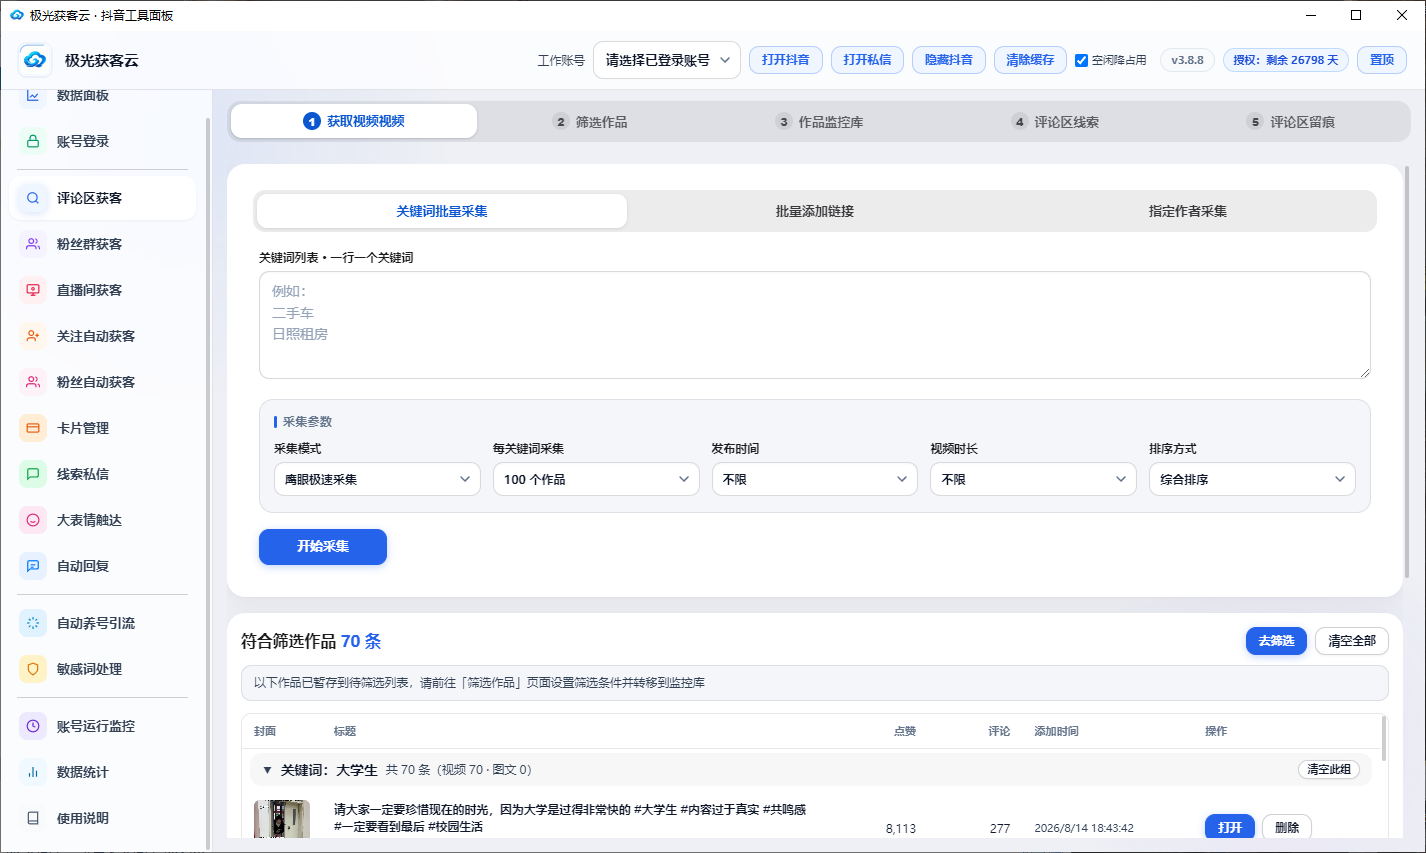
Task: Click the 关注自动获客 user-plus icon
Action: [x=33, y=336]
